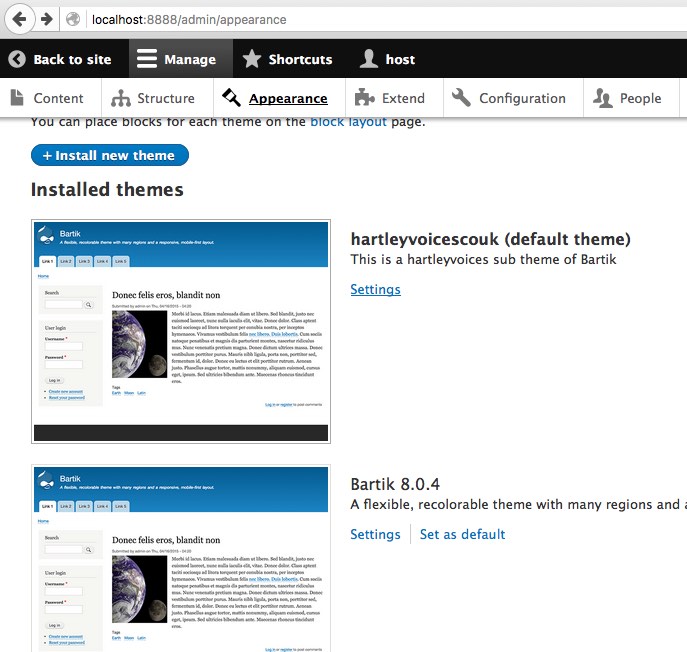The width and height of the screenshot is (687, 652).
Task: Click the hartleyvoicescouk (default theme) title
Action: 491,239
